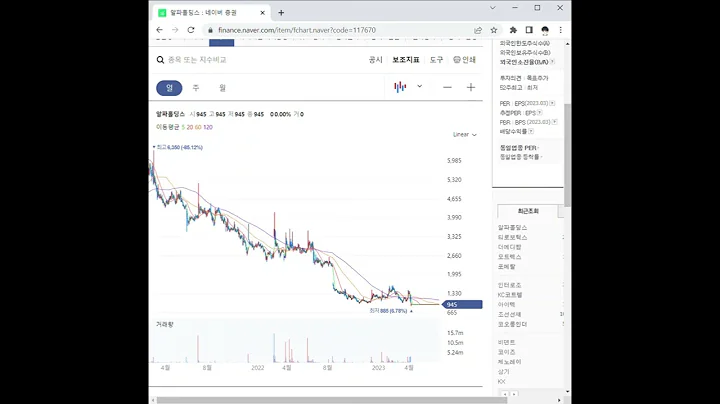
Task: Open the tab search chevron
Action: [x=493, y=8]
